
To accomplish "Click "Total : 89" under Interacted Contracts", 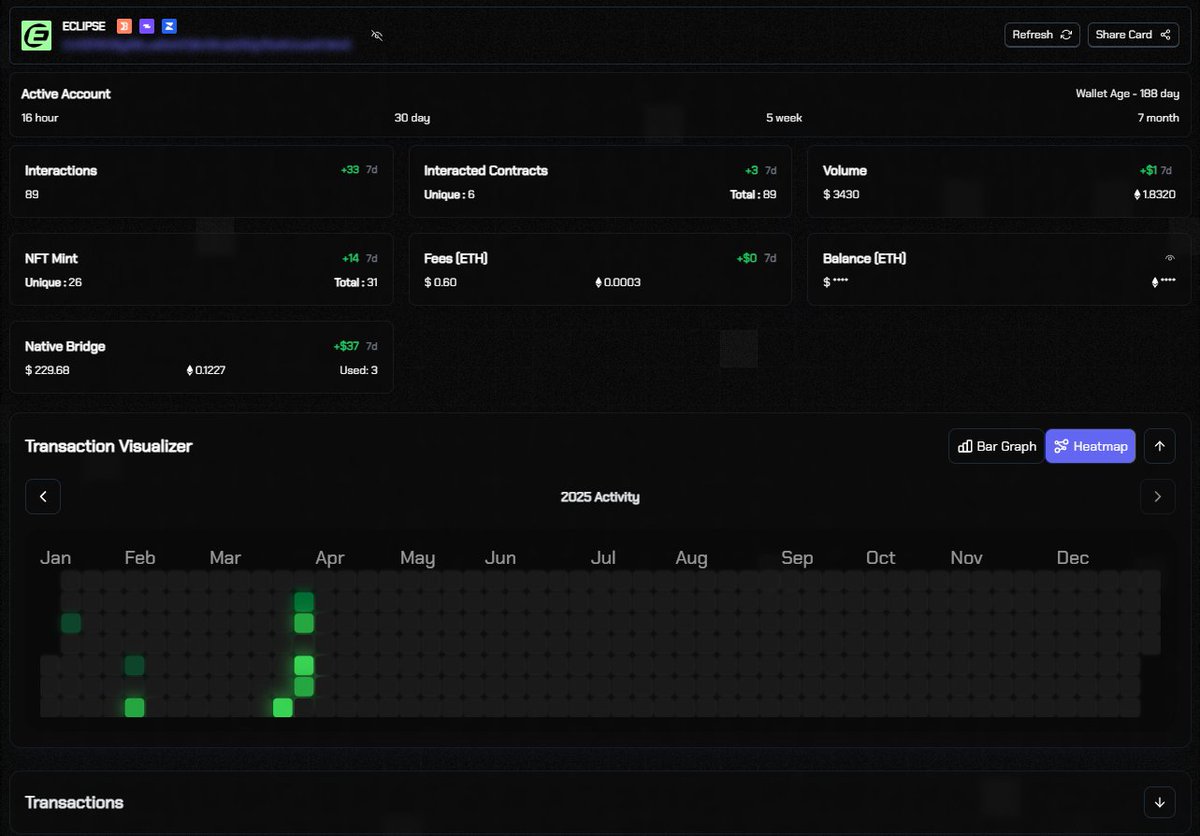I will pos(753,194).
